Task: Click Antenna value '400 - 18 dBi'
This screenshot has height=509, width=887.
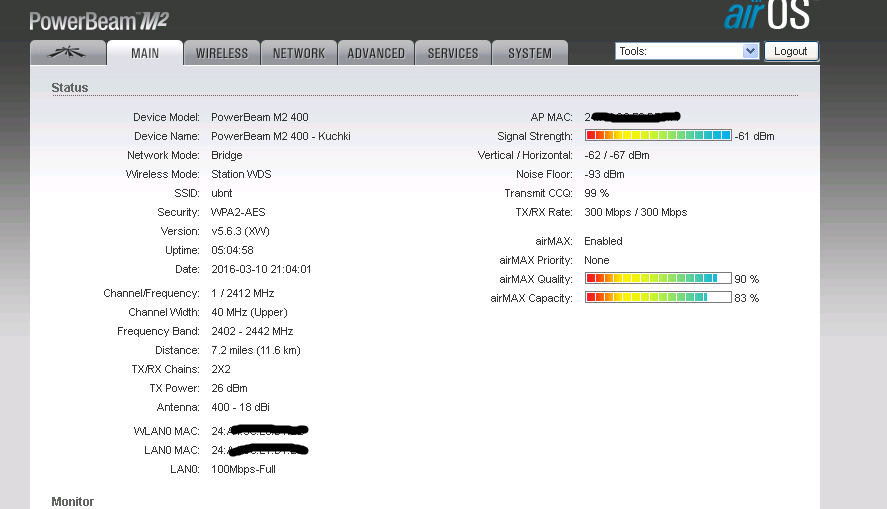Action: (x=240, y=407)
